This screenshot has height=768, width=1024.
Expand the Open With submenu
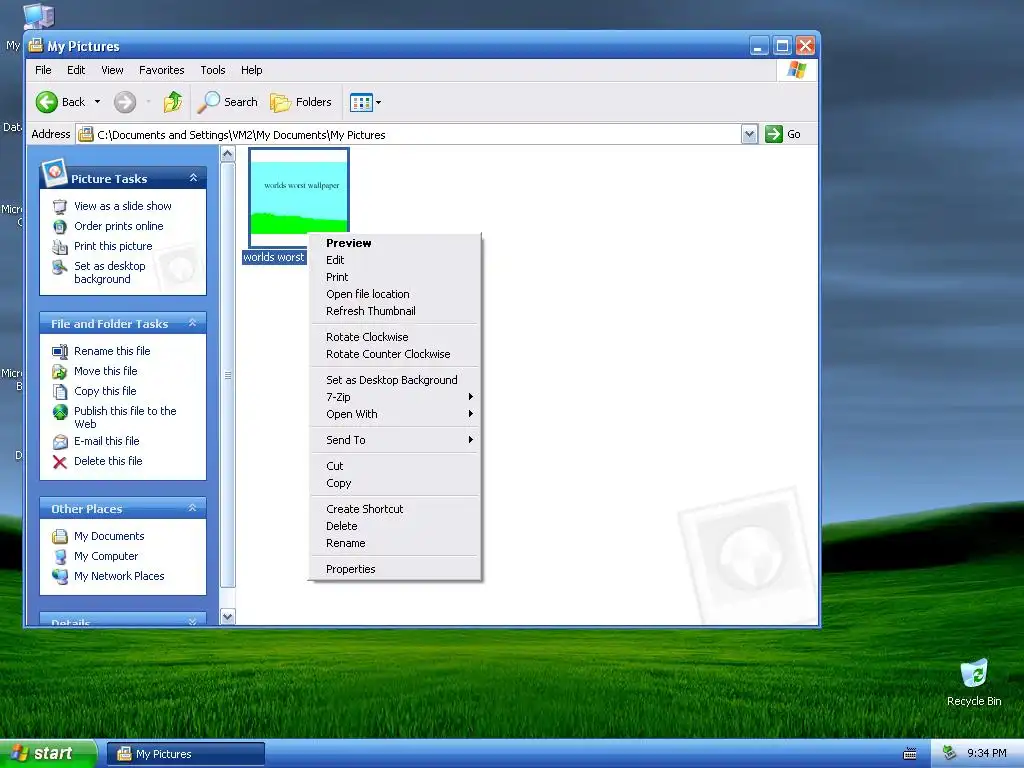coord(394,414)
